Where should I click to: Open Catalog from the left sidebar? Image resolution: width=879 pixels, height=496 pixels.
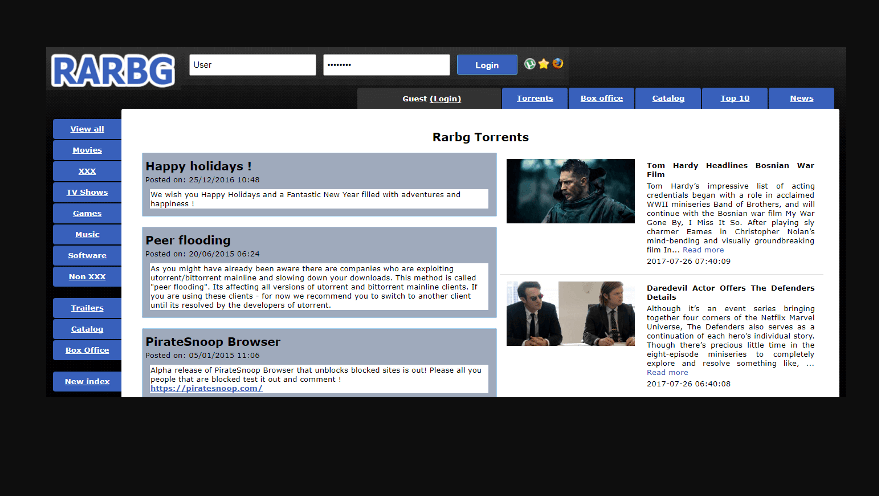point(87,329)
